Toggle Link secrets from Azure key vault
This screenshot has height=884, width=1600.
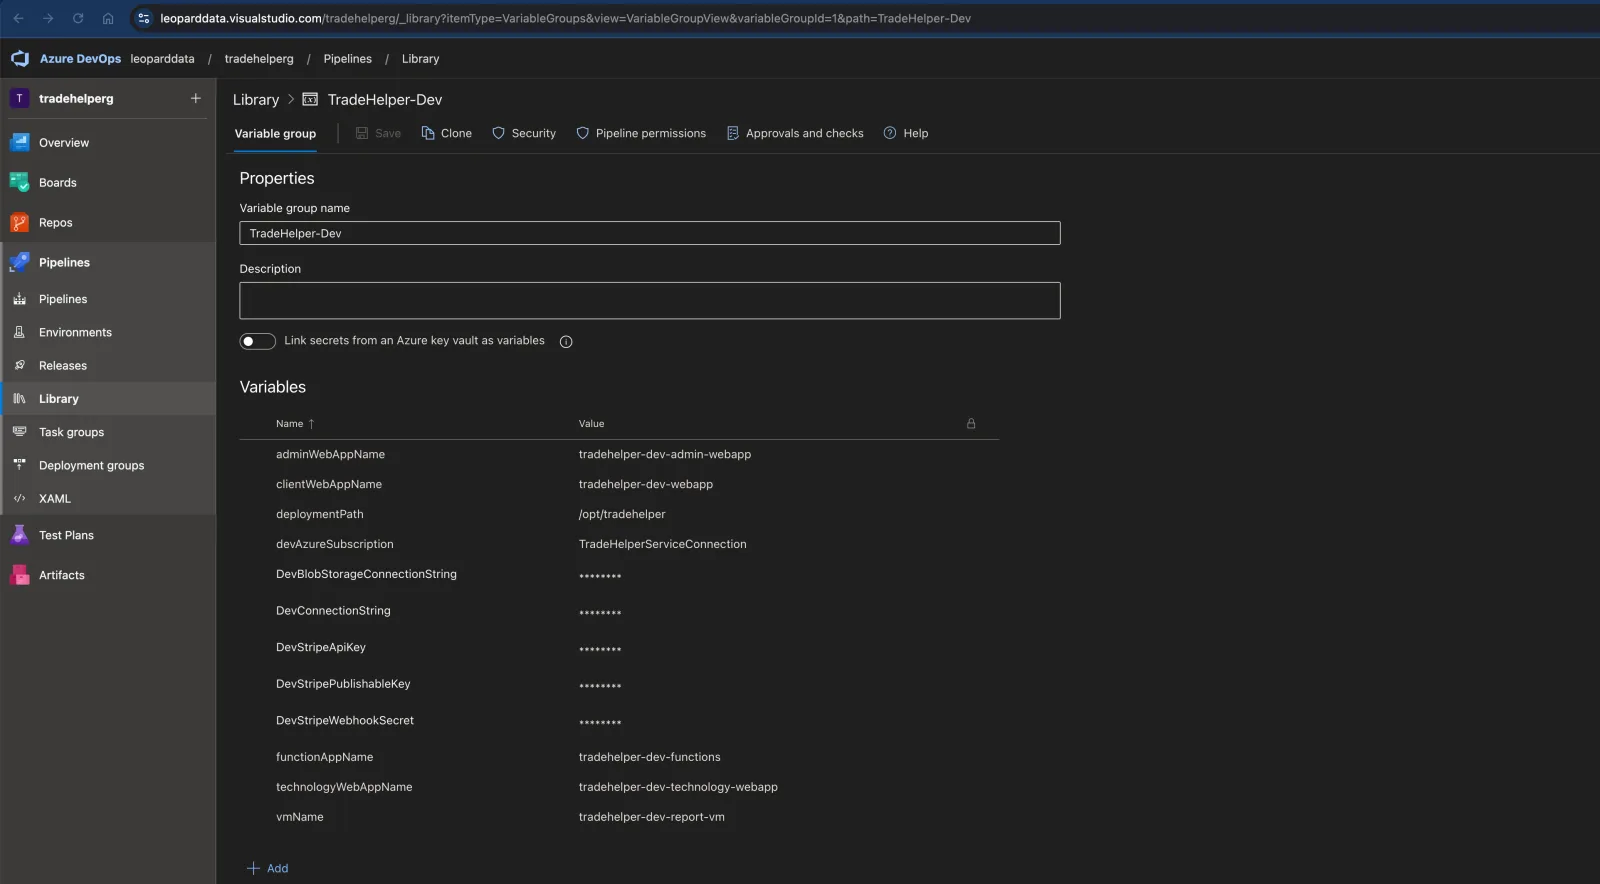point(258,341)
